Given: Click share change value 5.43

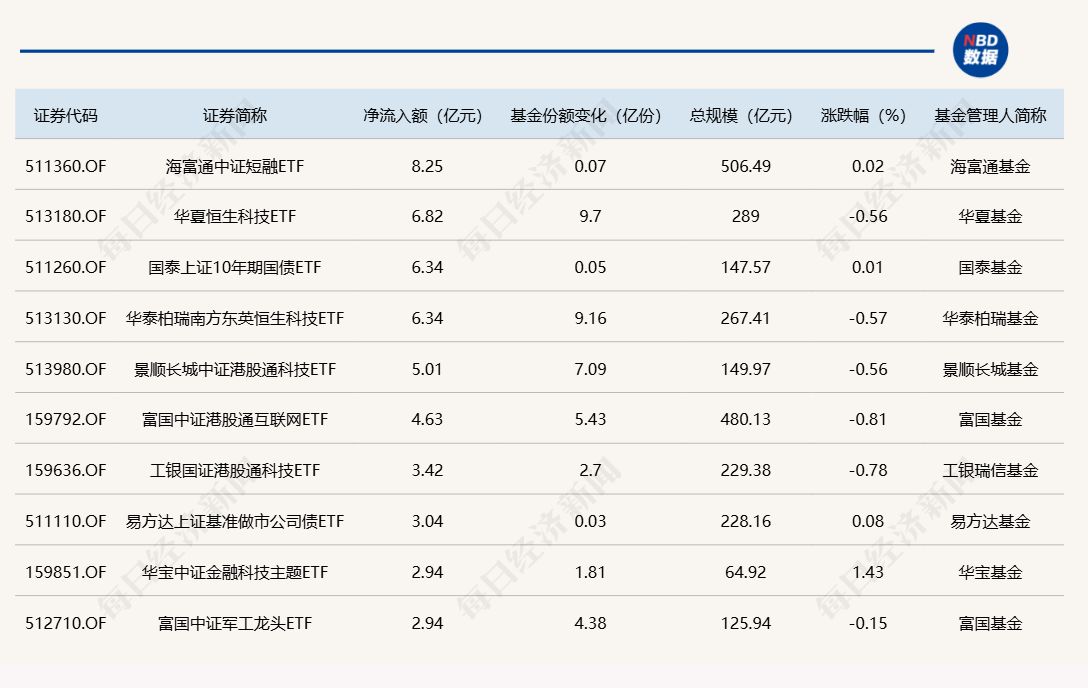Looking at the screenshot, I should (x=590, y=420).
